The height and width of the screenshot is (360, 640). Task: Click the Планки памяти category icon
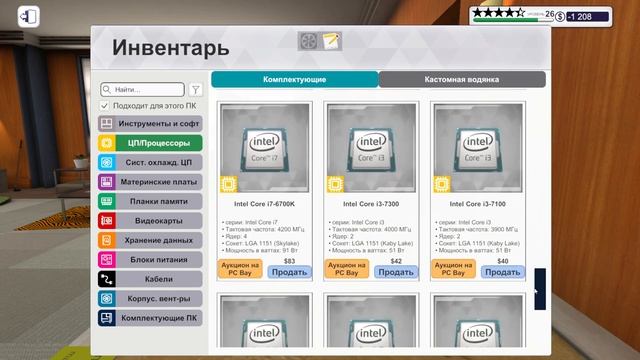coord(107,201)
